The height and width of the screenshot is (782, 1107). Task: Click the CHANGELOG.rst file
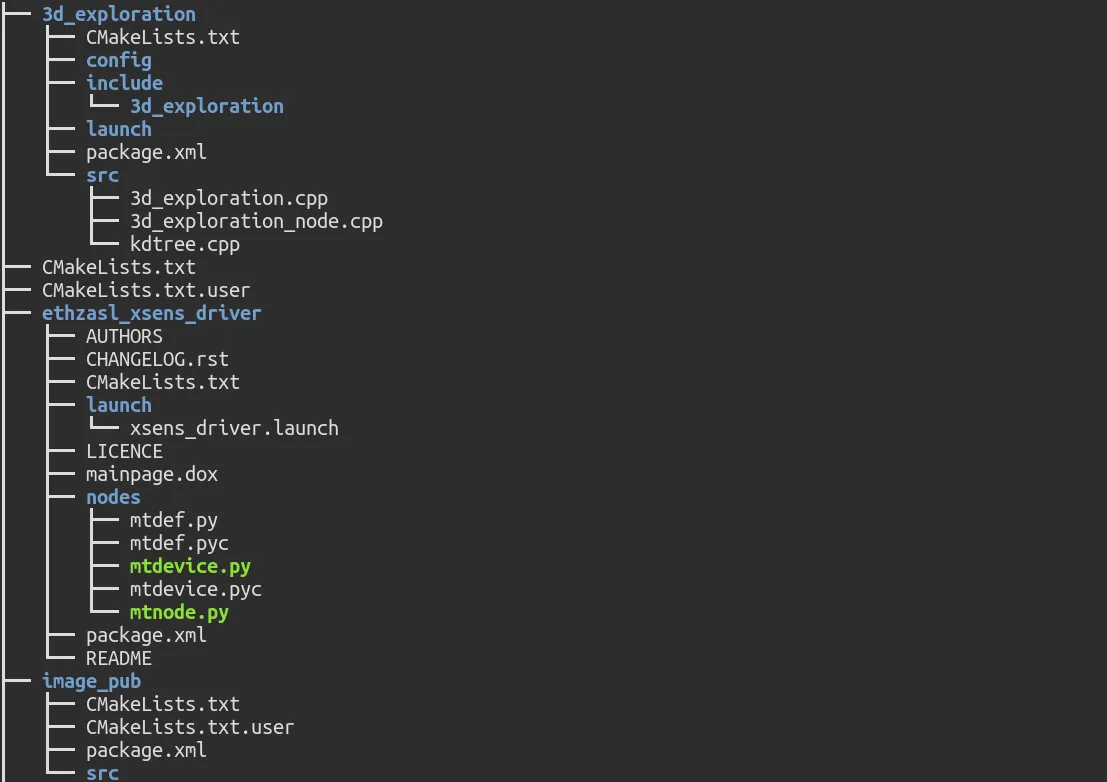pyautogui.click(x=157, y=359)
